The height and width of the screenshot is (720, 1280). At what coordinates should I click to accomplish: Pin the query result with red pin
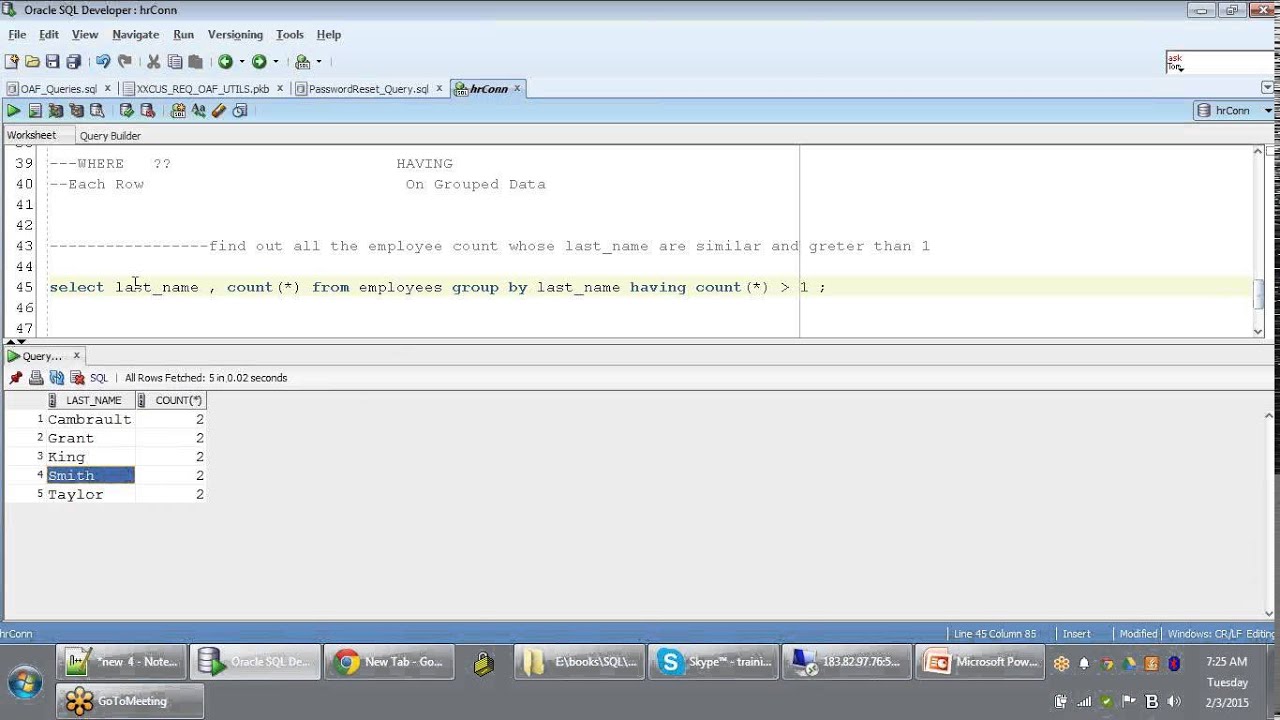coord(15,378)
